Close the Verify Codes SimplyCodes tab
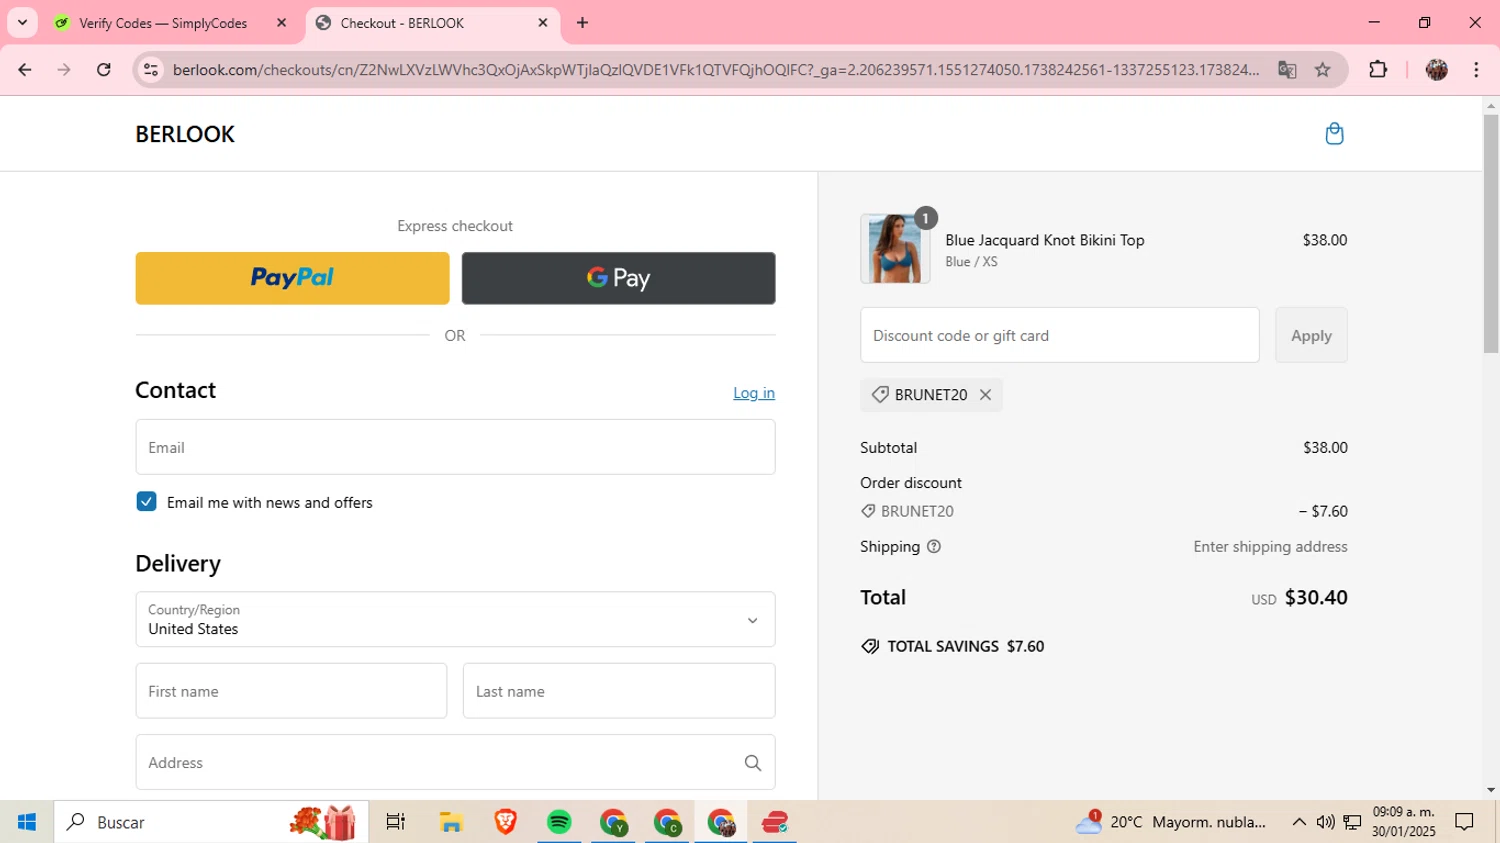 pos(281,23)
